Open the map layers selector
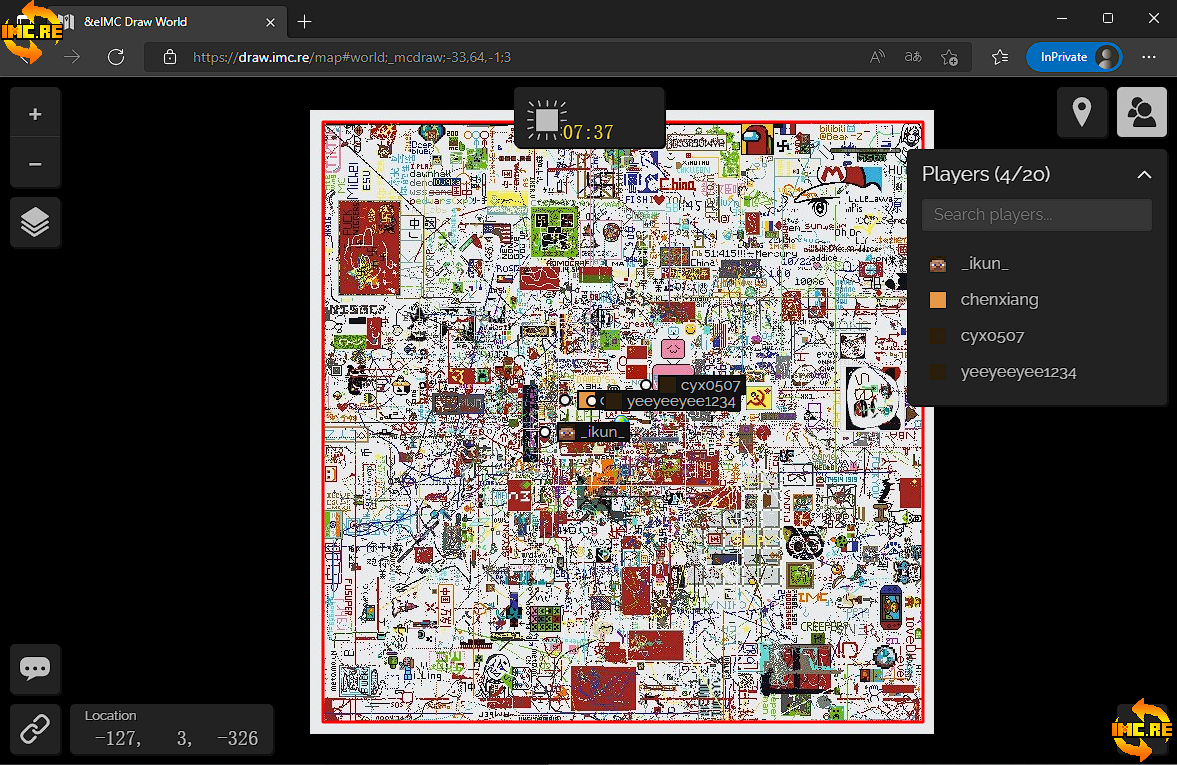This screenshot has width=1177, height=765. point(35,222)
